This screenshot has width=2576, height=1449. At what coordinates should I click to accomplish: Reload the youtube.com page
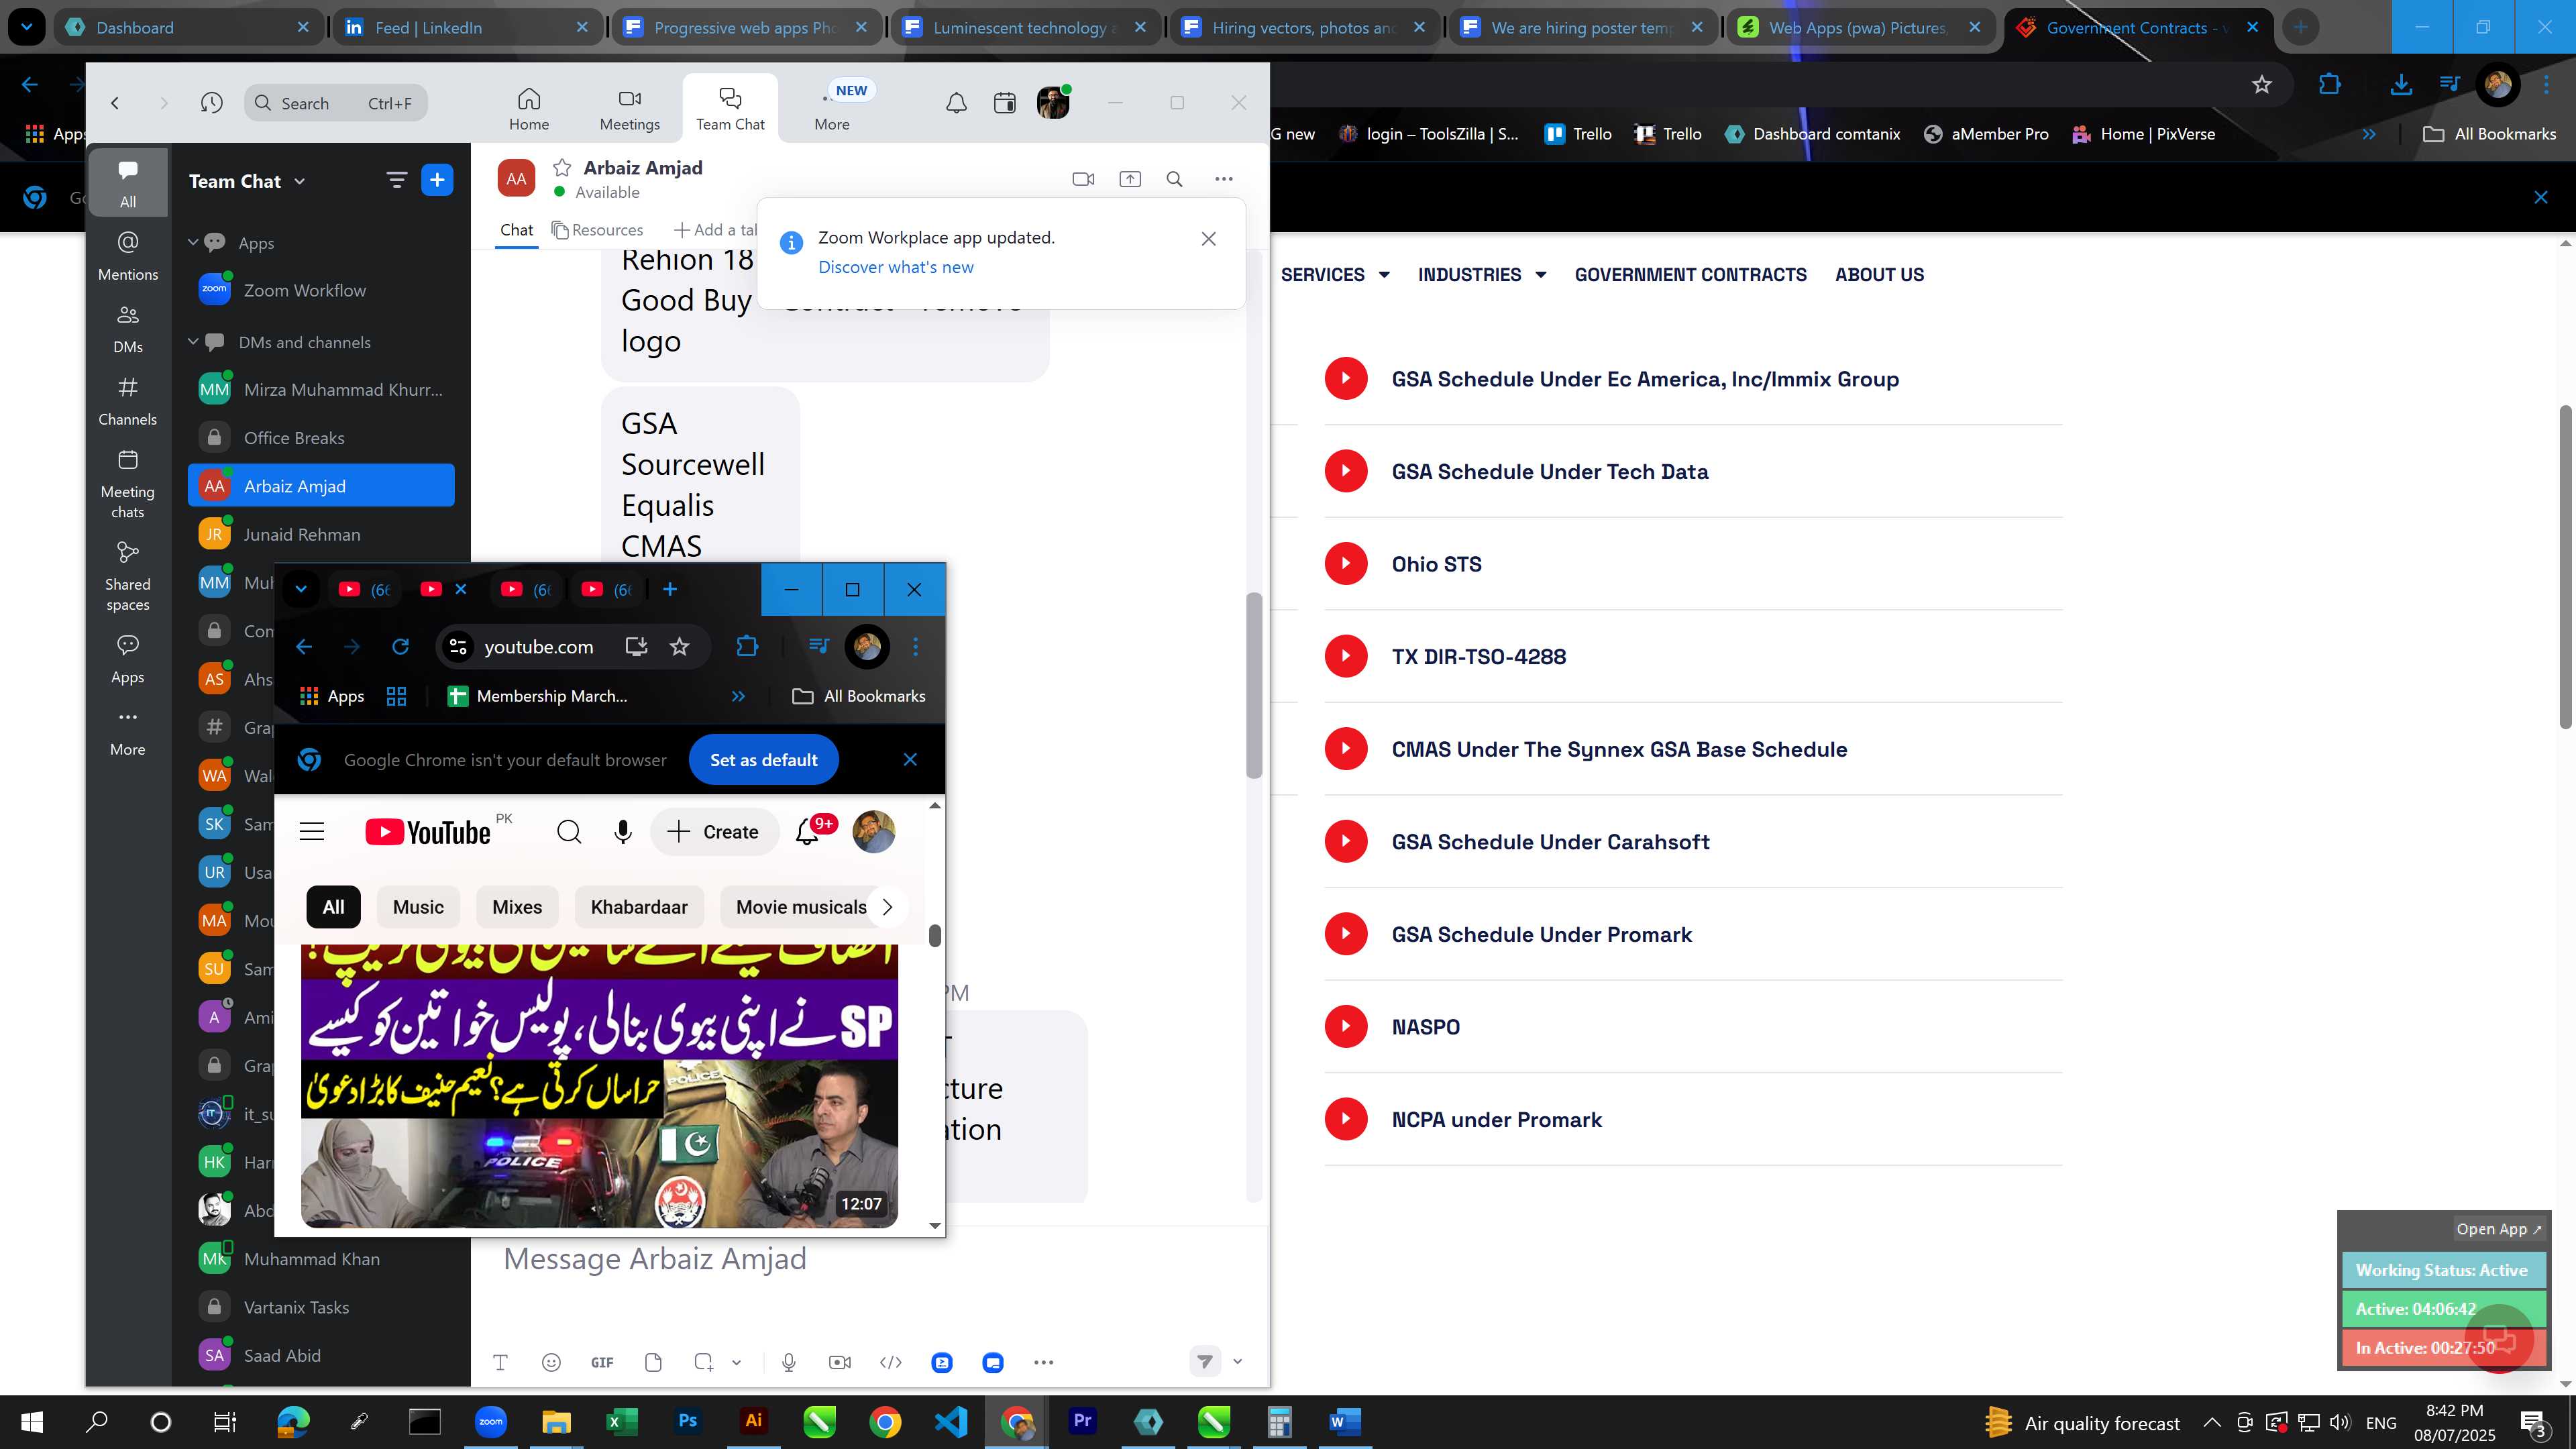tap(400, 647)
